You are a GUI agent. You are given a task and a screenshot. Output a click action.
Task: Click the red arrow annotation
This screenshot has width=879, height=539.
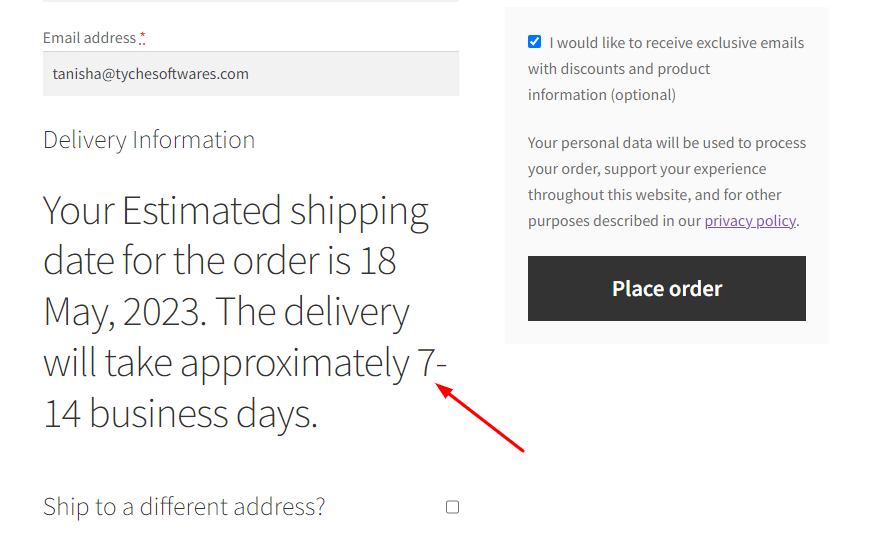480,419
